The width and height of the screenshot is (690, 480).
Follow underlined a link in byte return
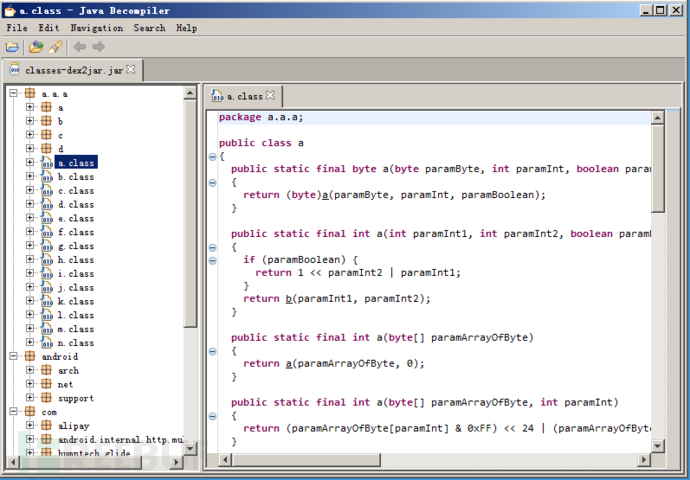(x=325, y=194)
